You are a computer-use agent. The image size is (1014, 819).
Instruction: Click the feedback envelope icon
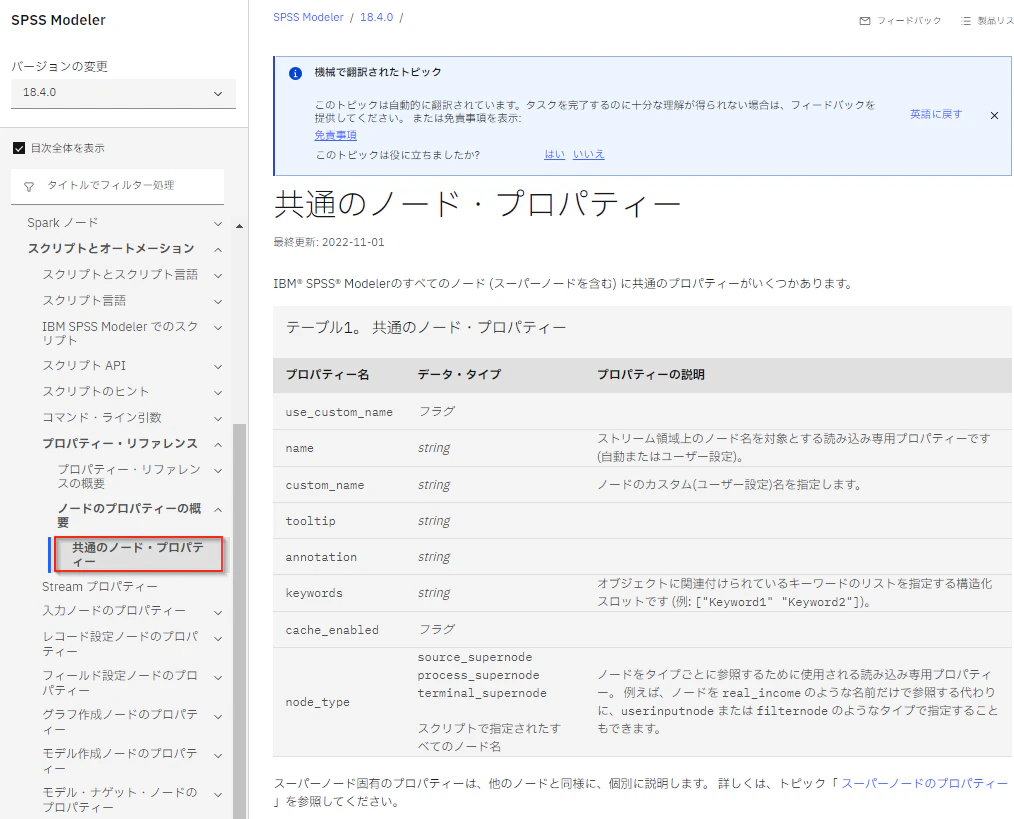click(x=865, y=21)
